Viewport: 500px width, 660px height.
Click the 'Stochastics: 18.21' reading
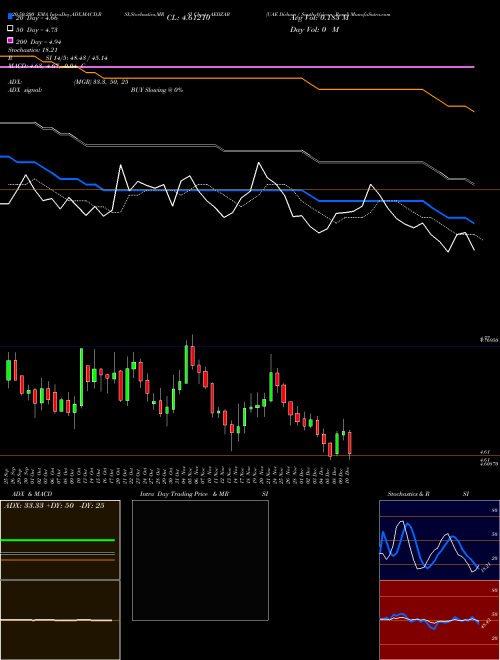(33, 50)
